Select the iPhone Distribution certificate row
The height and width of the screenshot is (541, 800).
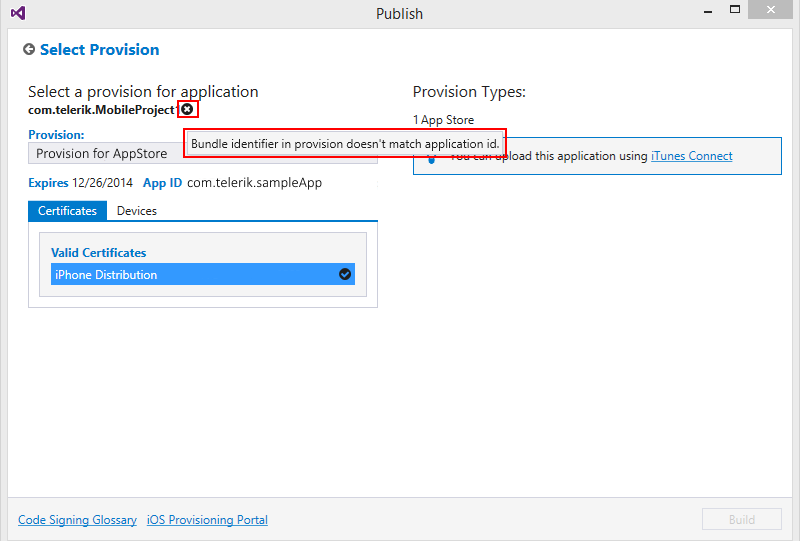(203, 274)
